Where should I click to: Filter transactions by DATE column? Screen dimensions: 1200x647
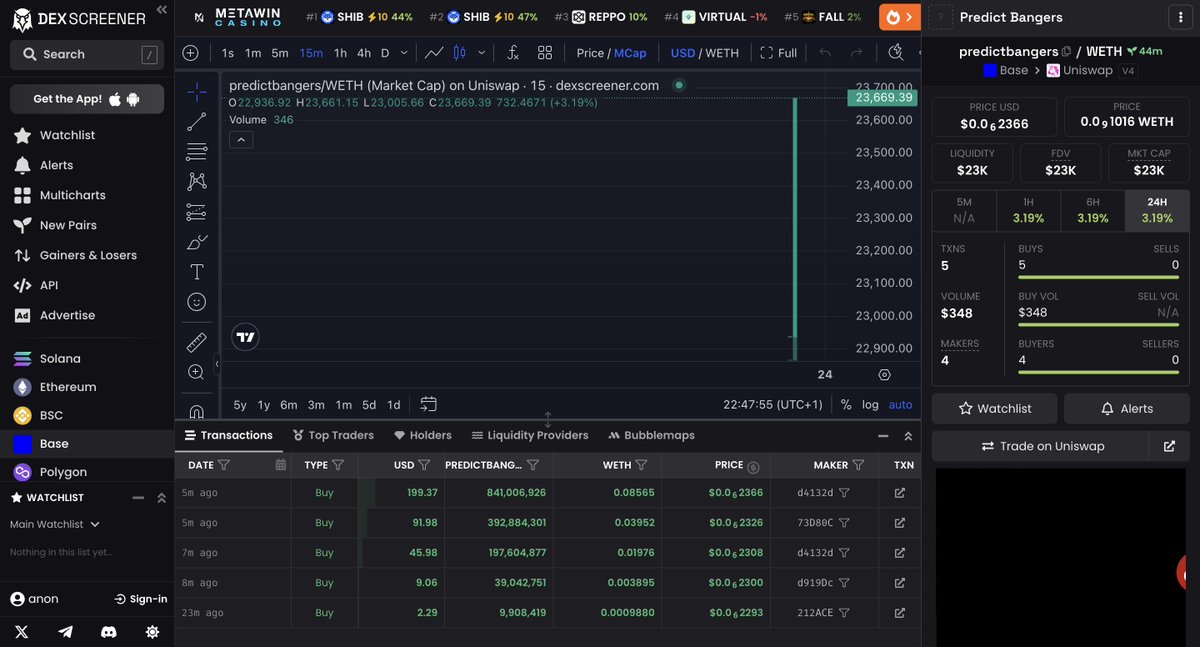point(224,465)
